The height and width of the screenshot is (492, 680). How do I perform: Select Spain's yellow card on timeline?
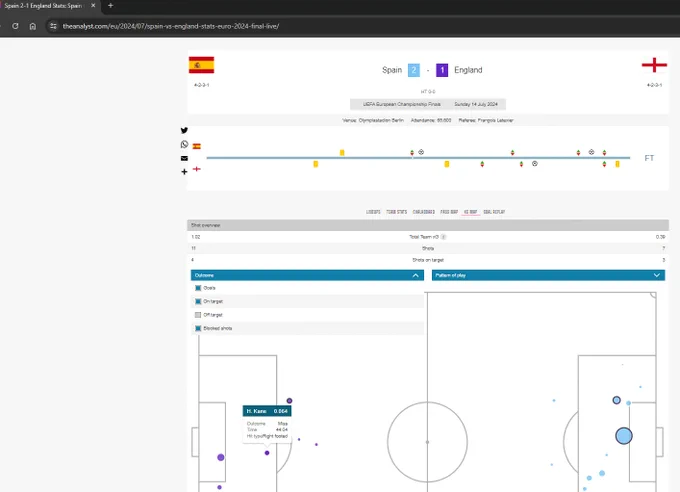pyautogui.click(x=342, y=152)
